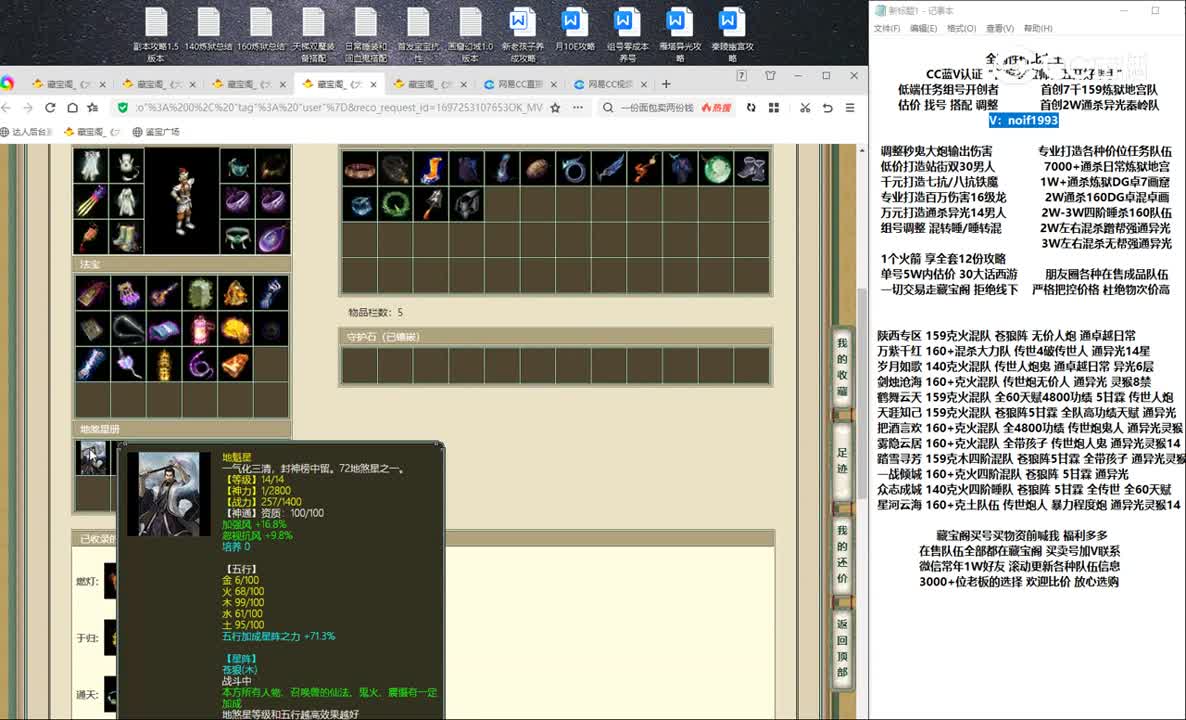
Task: Click Notepad line starting 陕西专区 159克火混队
Action: (1006, 335)
